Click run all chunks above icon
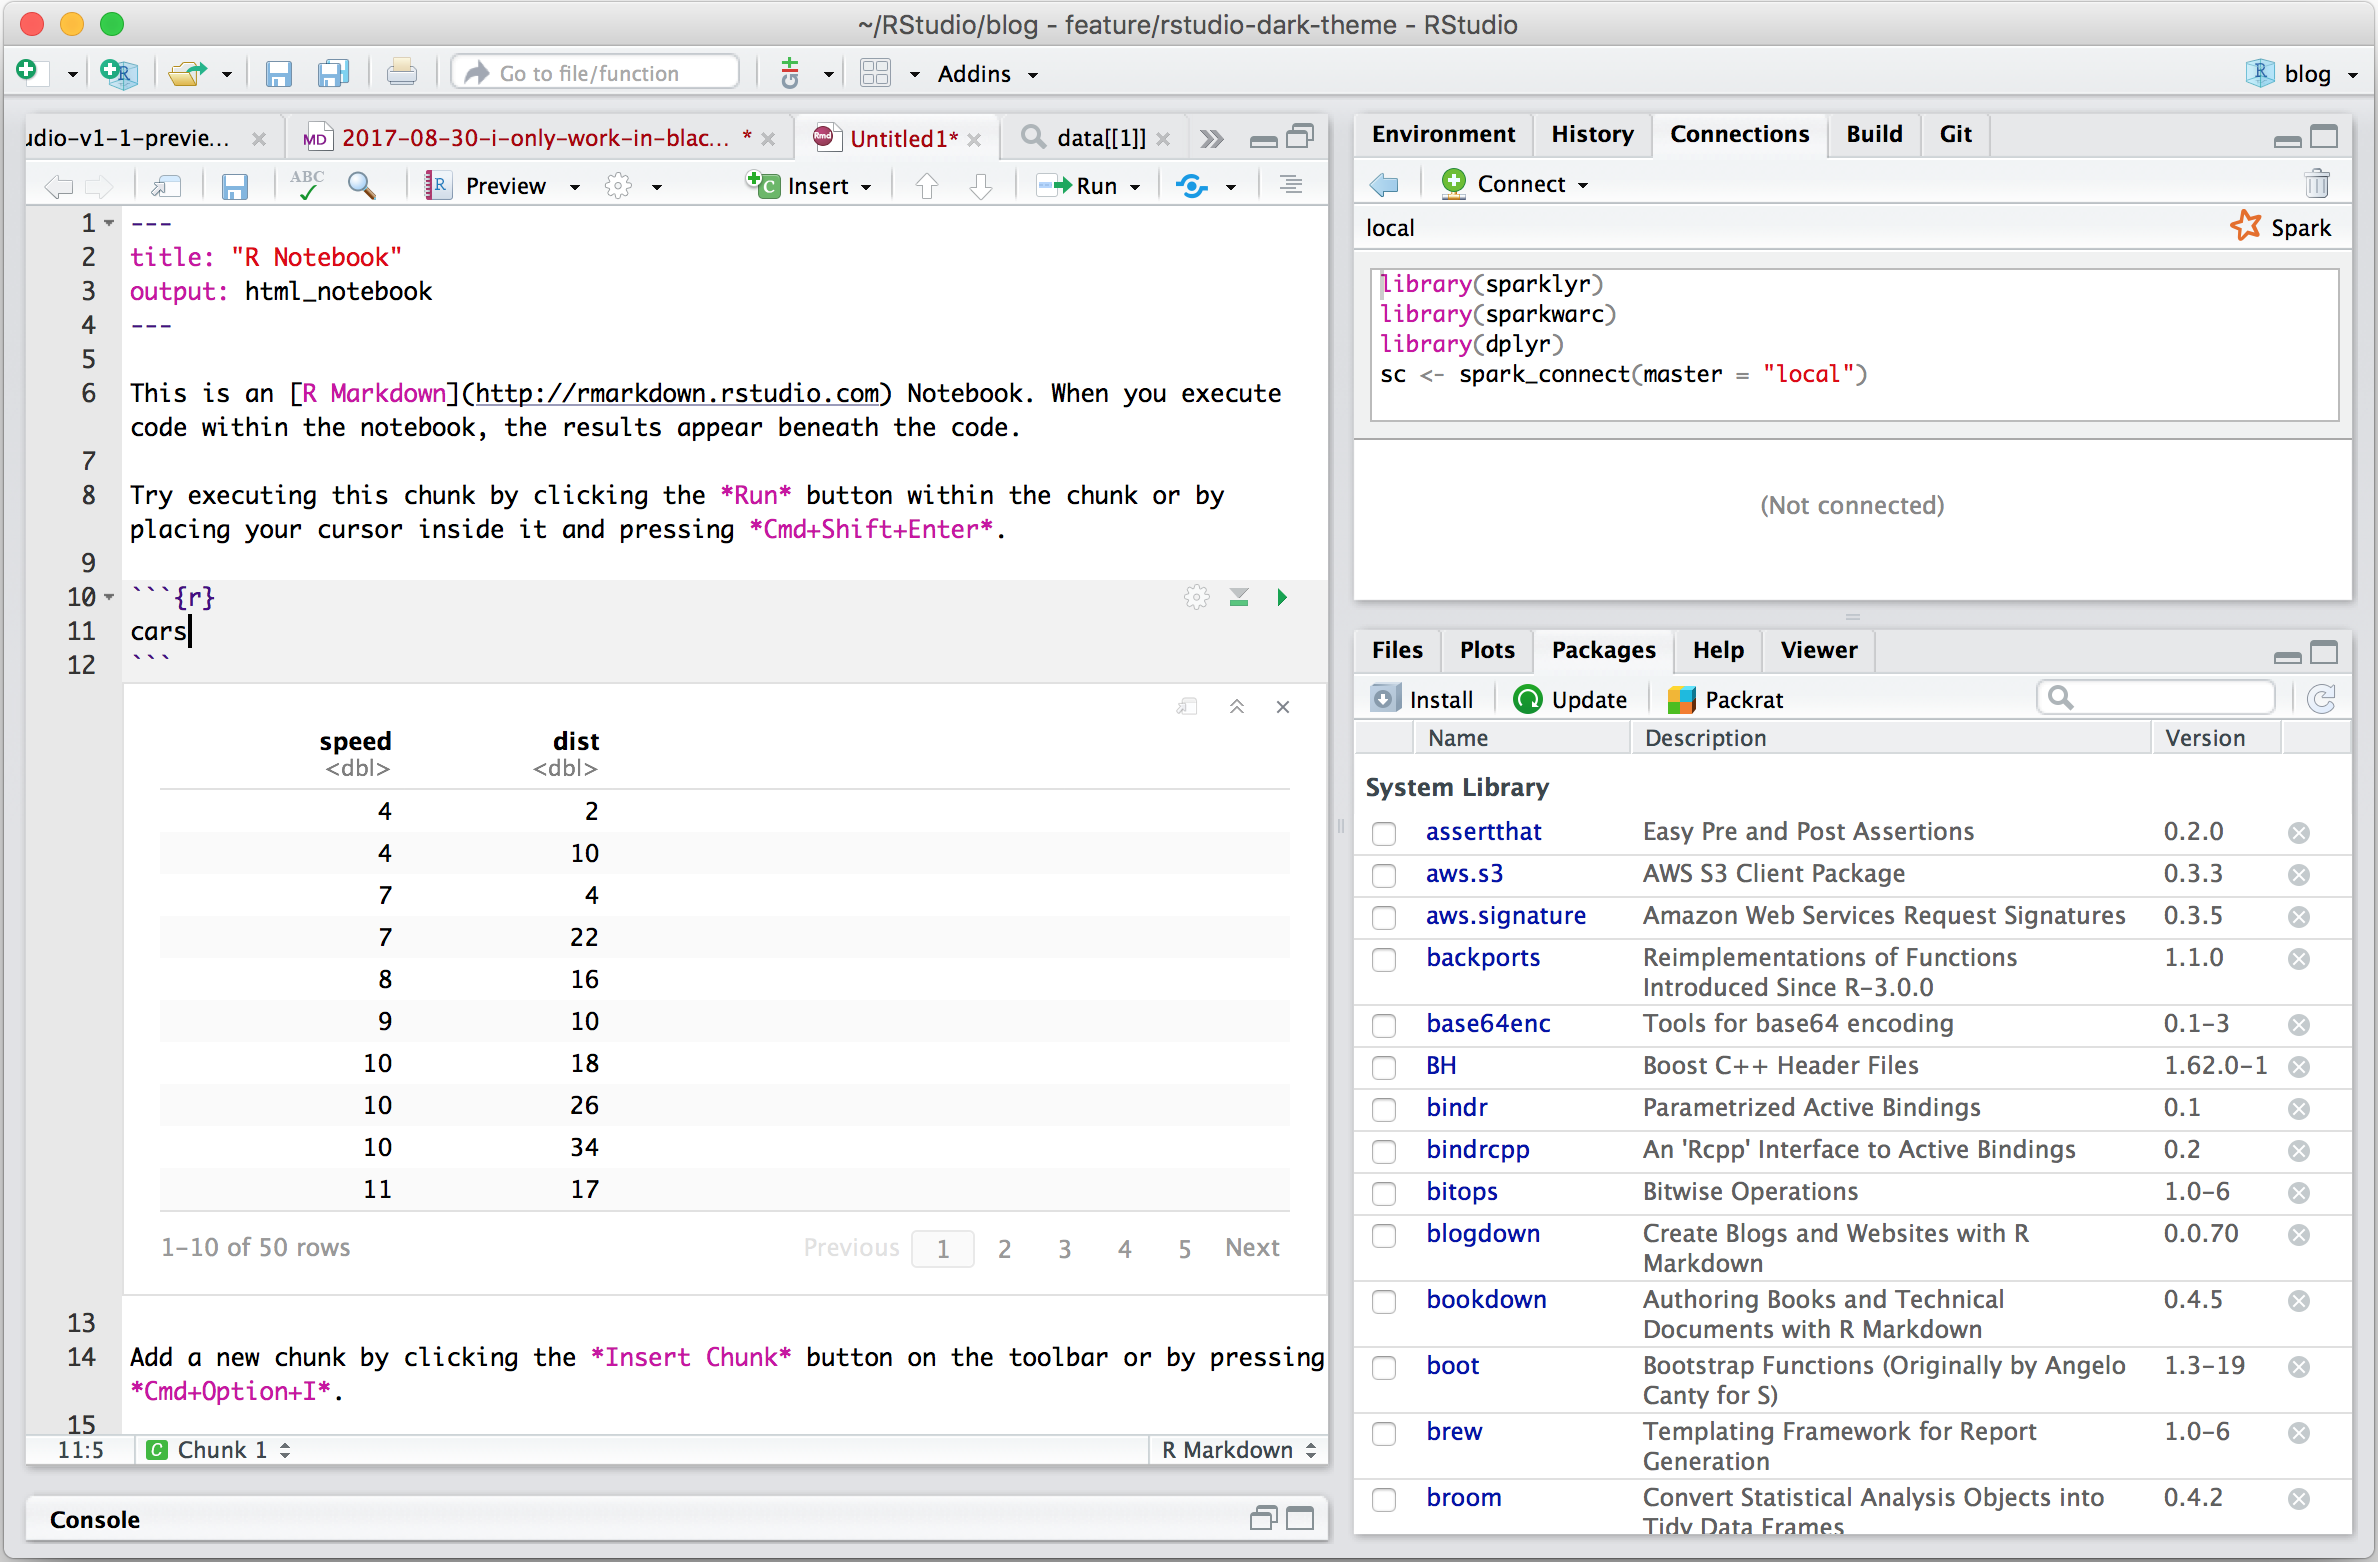The width and height of the screenshot is (2378, 1562). click(x=1239, y=598)
